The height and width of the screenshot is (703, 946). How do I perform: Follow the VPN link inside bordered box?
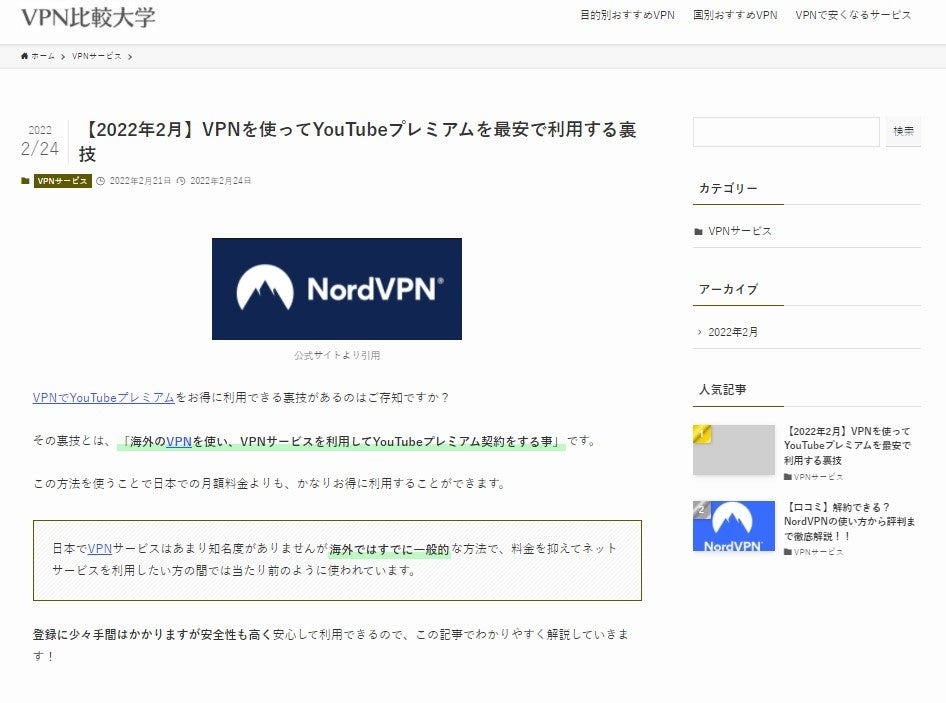coord(100,549)
